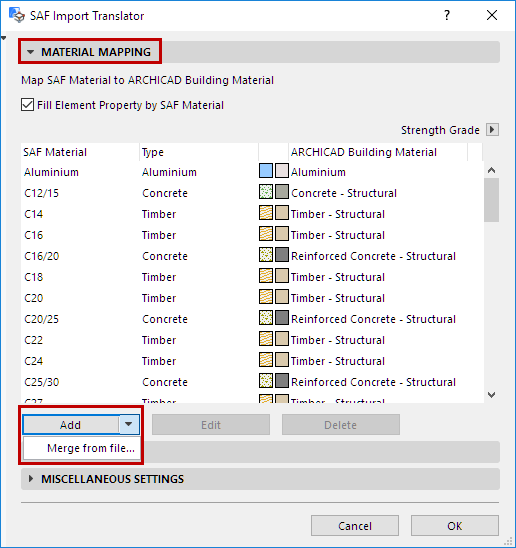Select the Aluminium SAF material row
This screenshot has height=548, width=516.
pyautogui.click(x=252, y=172)
